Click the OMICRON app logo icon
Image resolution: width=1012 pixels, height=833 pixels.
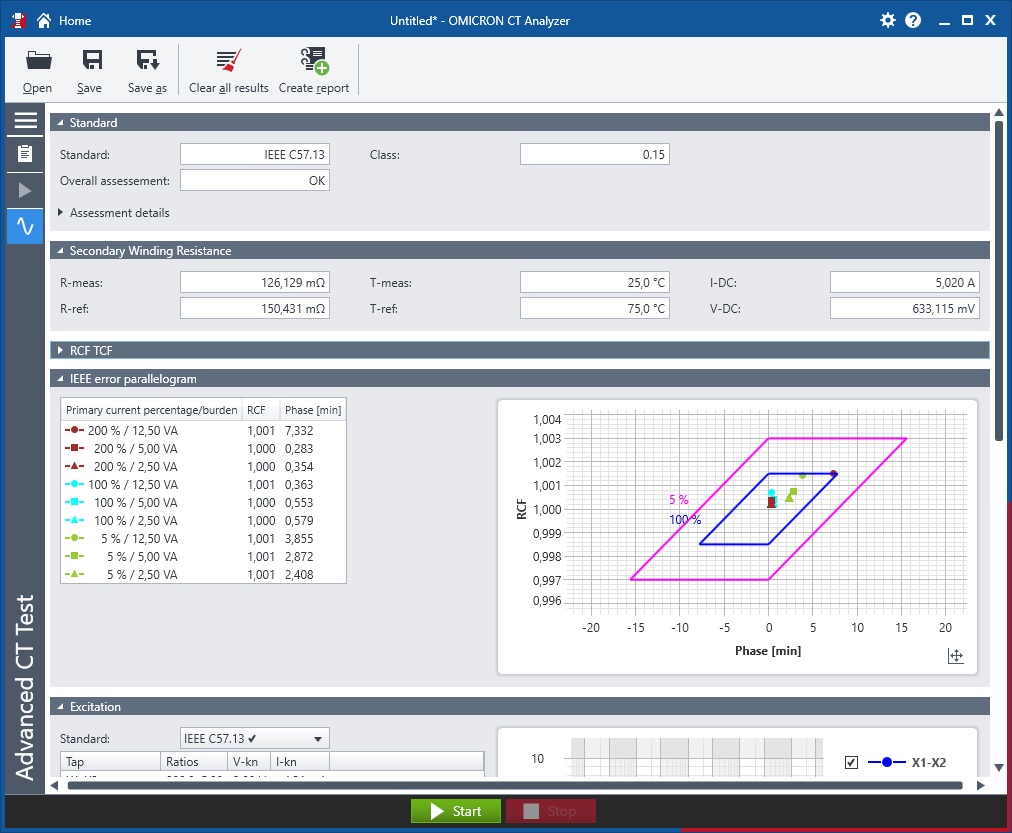pos(19,20)
